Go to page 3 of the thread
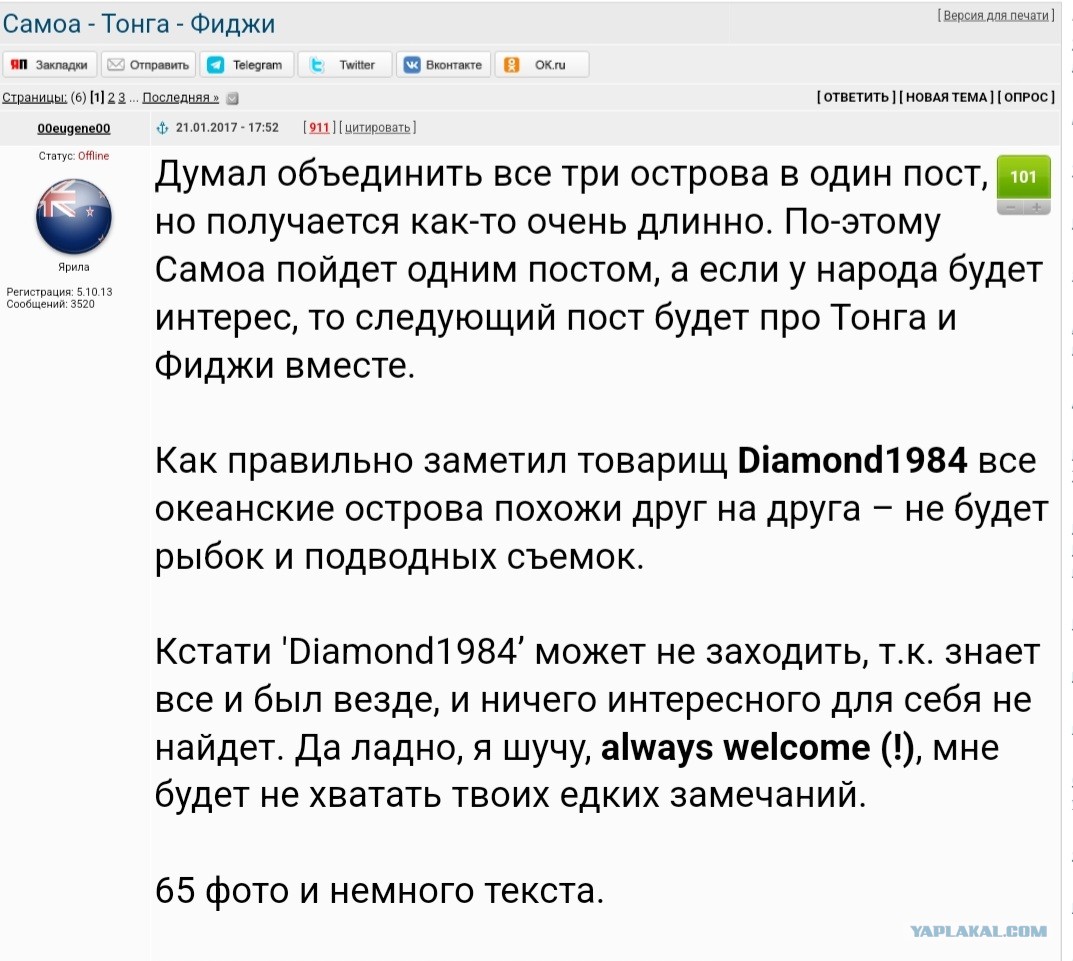1073x961 pixels. [x=122, y=97]
